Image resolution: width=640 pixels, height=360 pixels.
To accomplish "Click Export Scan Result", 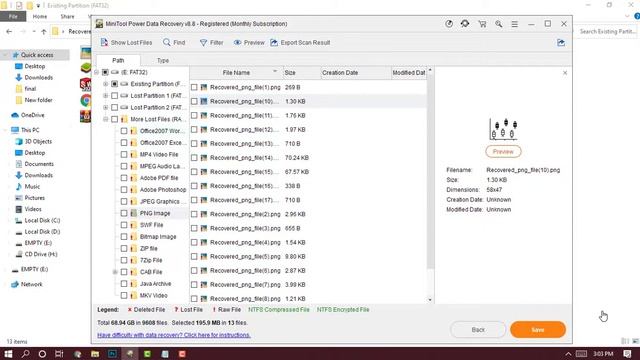I will tap(300, 42).
